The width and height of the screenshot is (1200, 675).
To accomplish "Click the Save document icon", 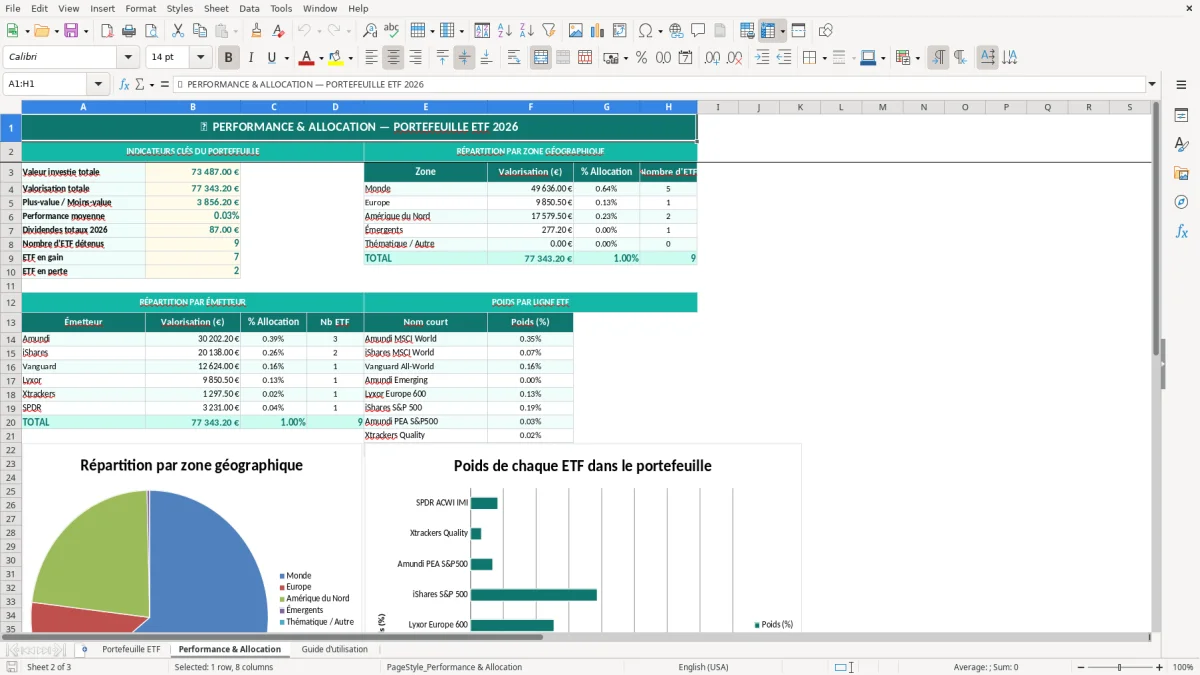I will pyautogui.click(x=71, y=31).
